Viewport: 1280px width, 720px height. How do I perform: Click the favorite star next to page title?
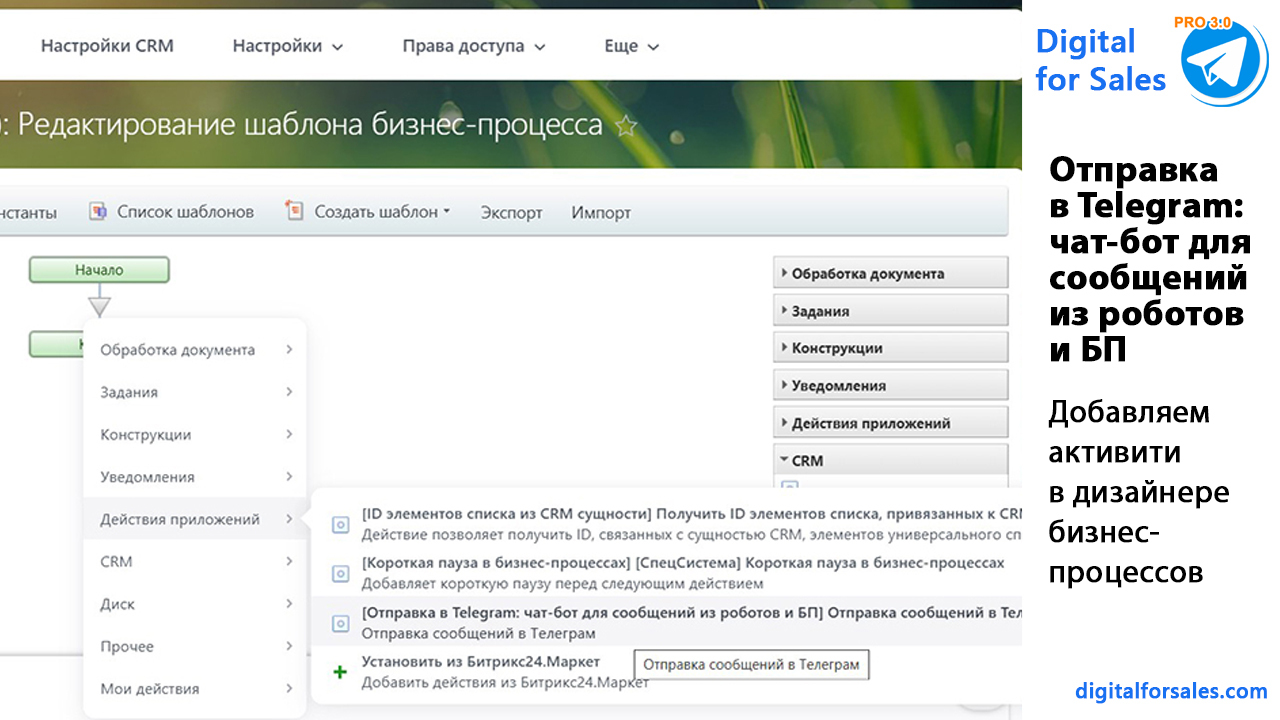[x=626, y=126]
